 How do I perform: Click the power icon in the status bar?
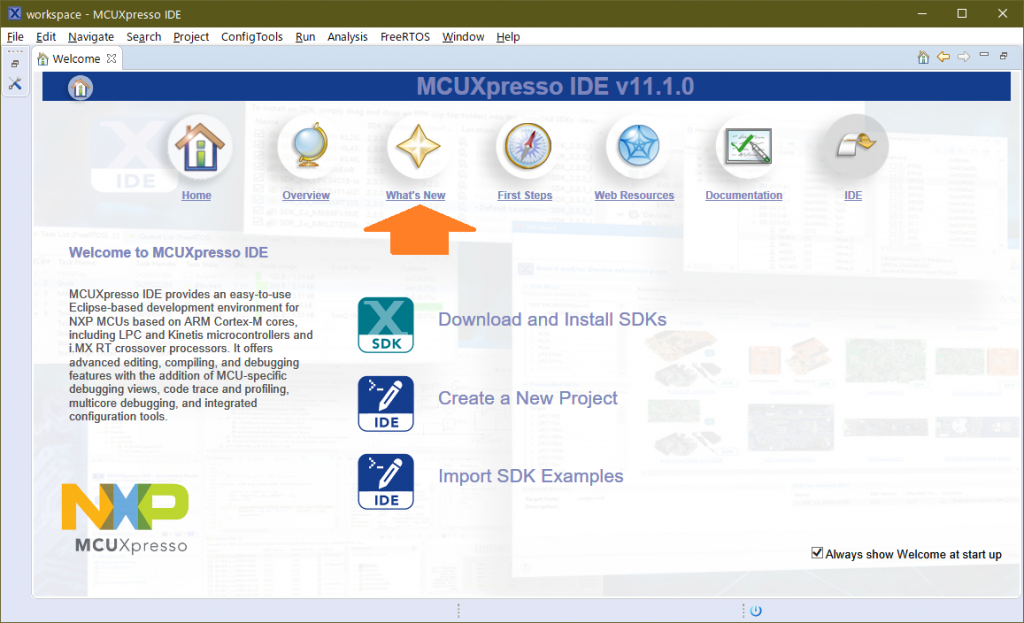756,610
